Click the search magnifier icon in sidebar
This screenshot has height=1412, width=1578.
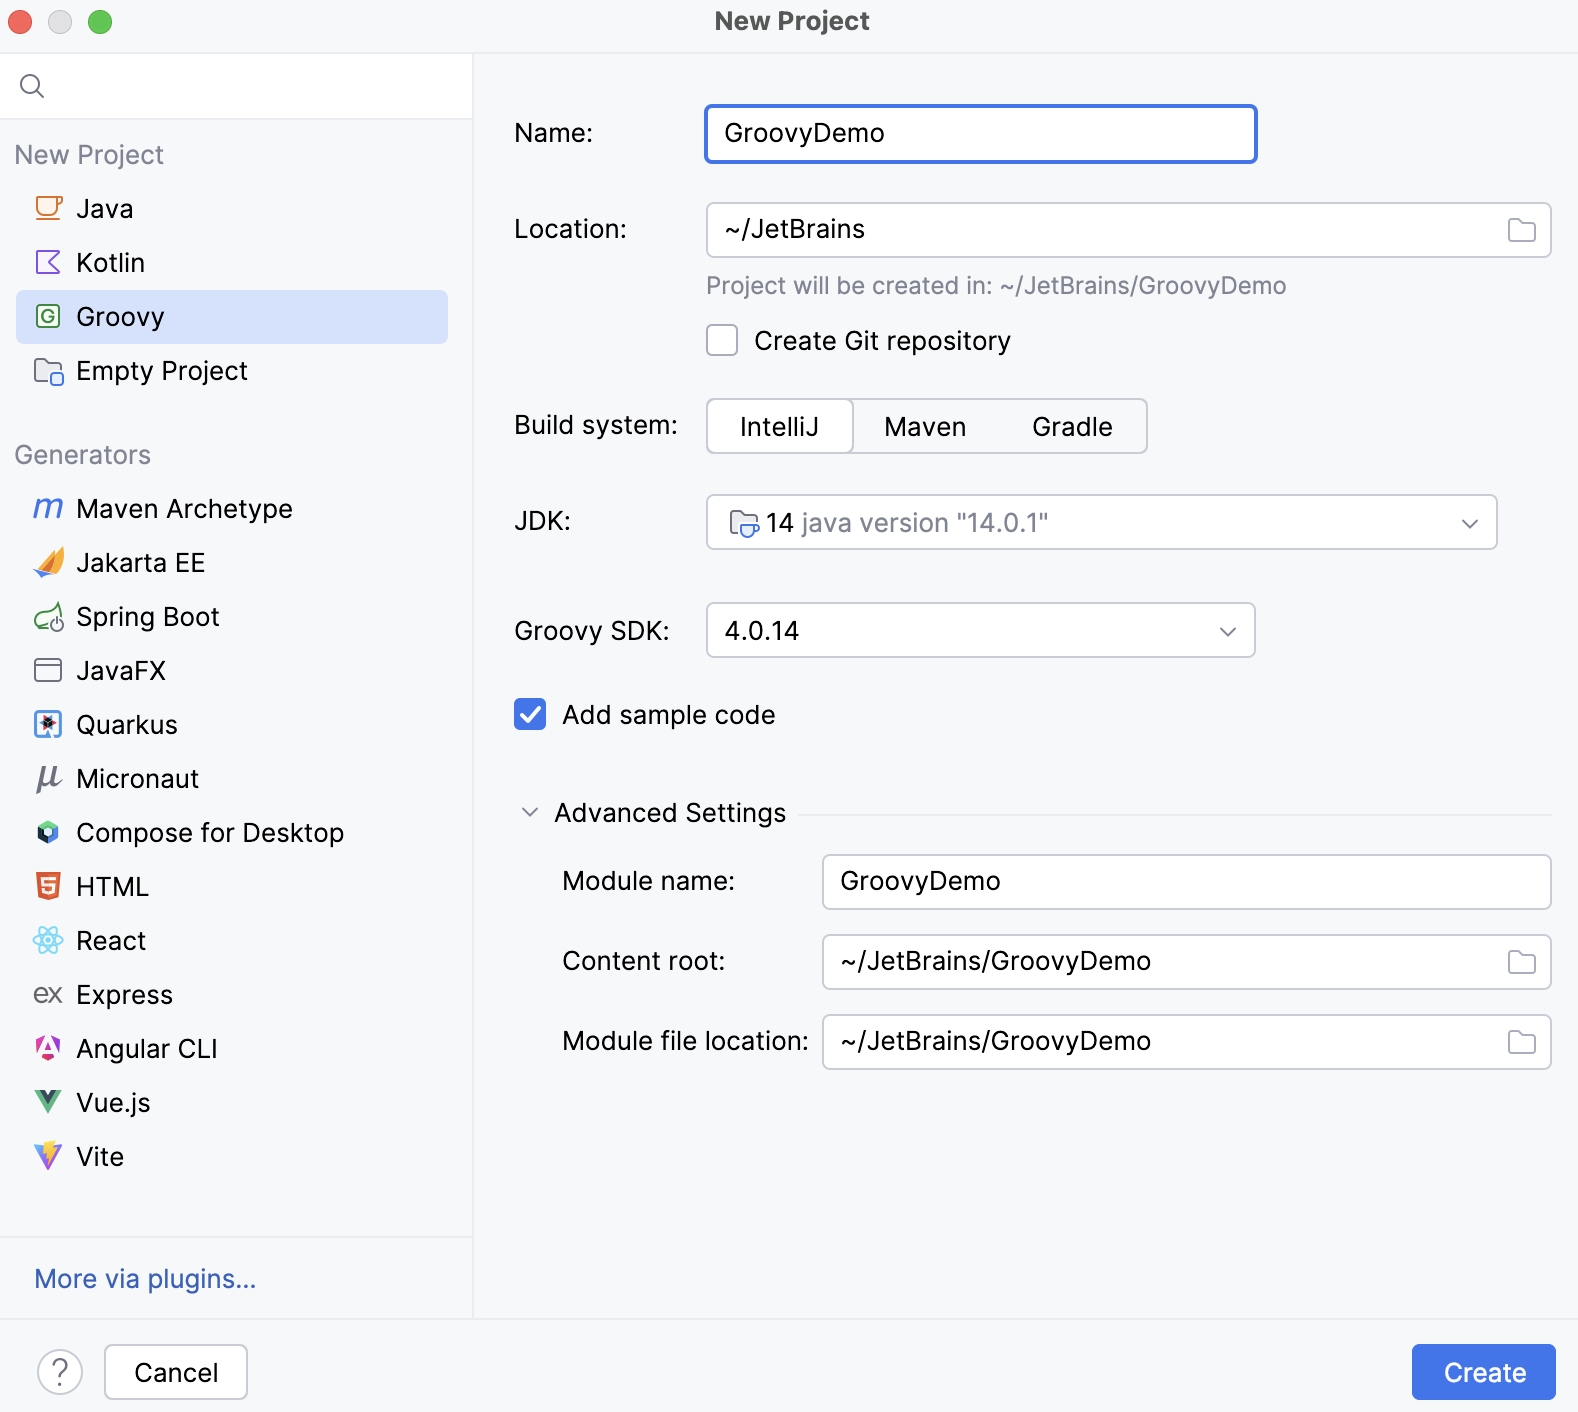(x=32, y=86)
